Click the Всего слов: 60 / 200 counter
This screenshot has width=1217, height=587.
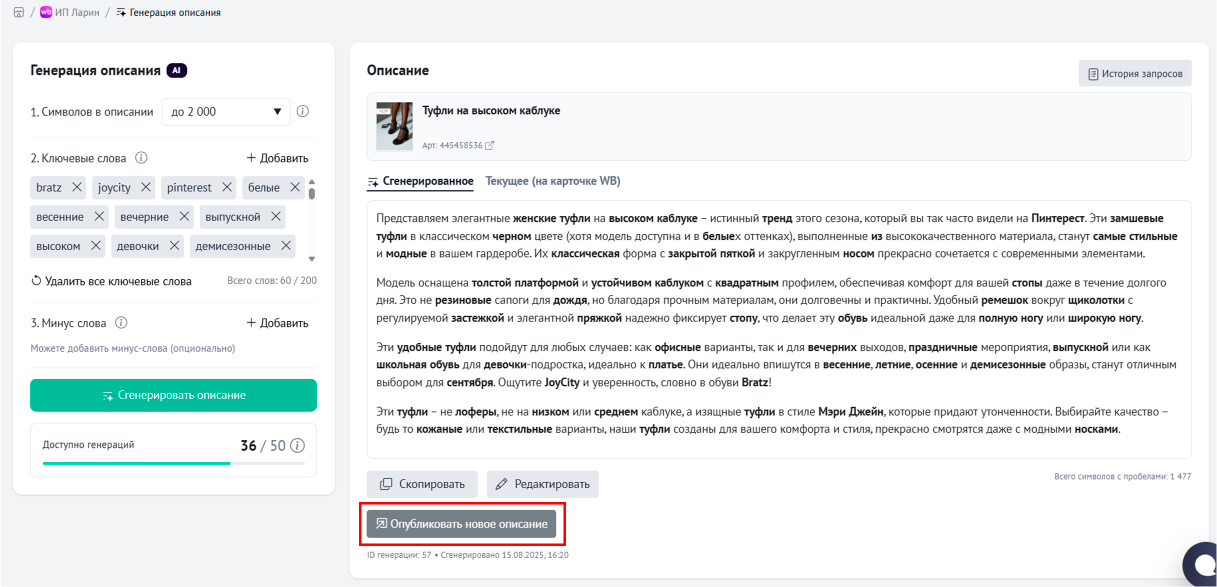point(272,281)
